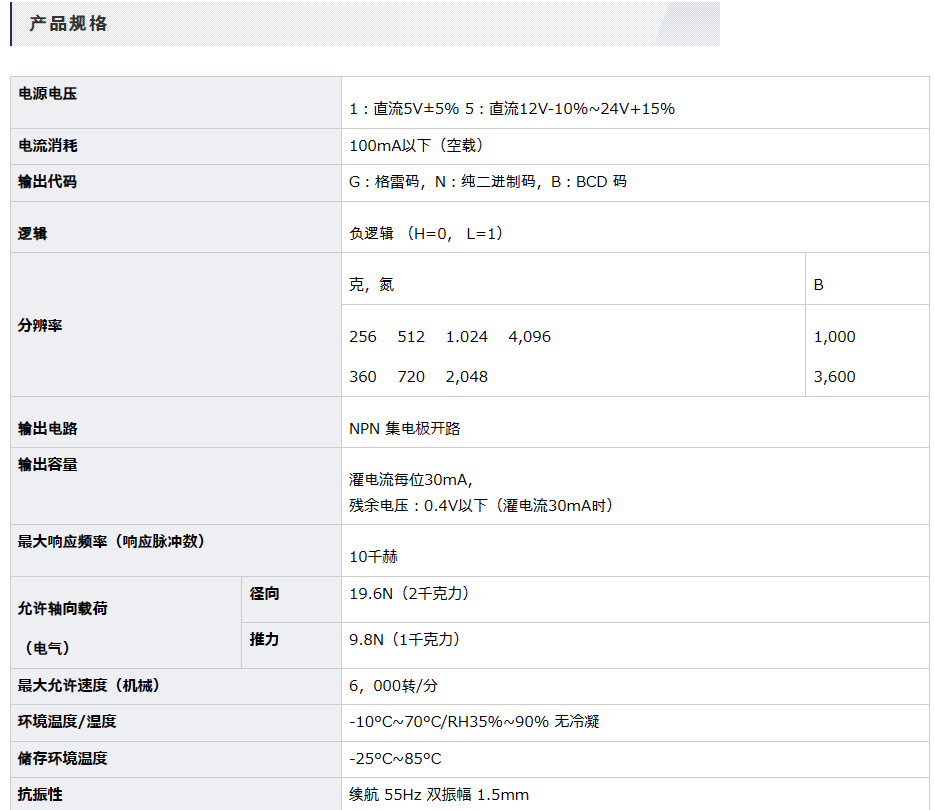Screen dimensions: 934x810
Task: Click the 3,600 resolution value
Action: pyautogui.click(x=835, y=377)
